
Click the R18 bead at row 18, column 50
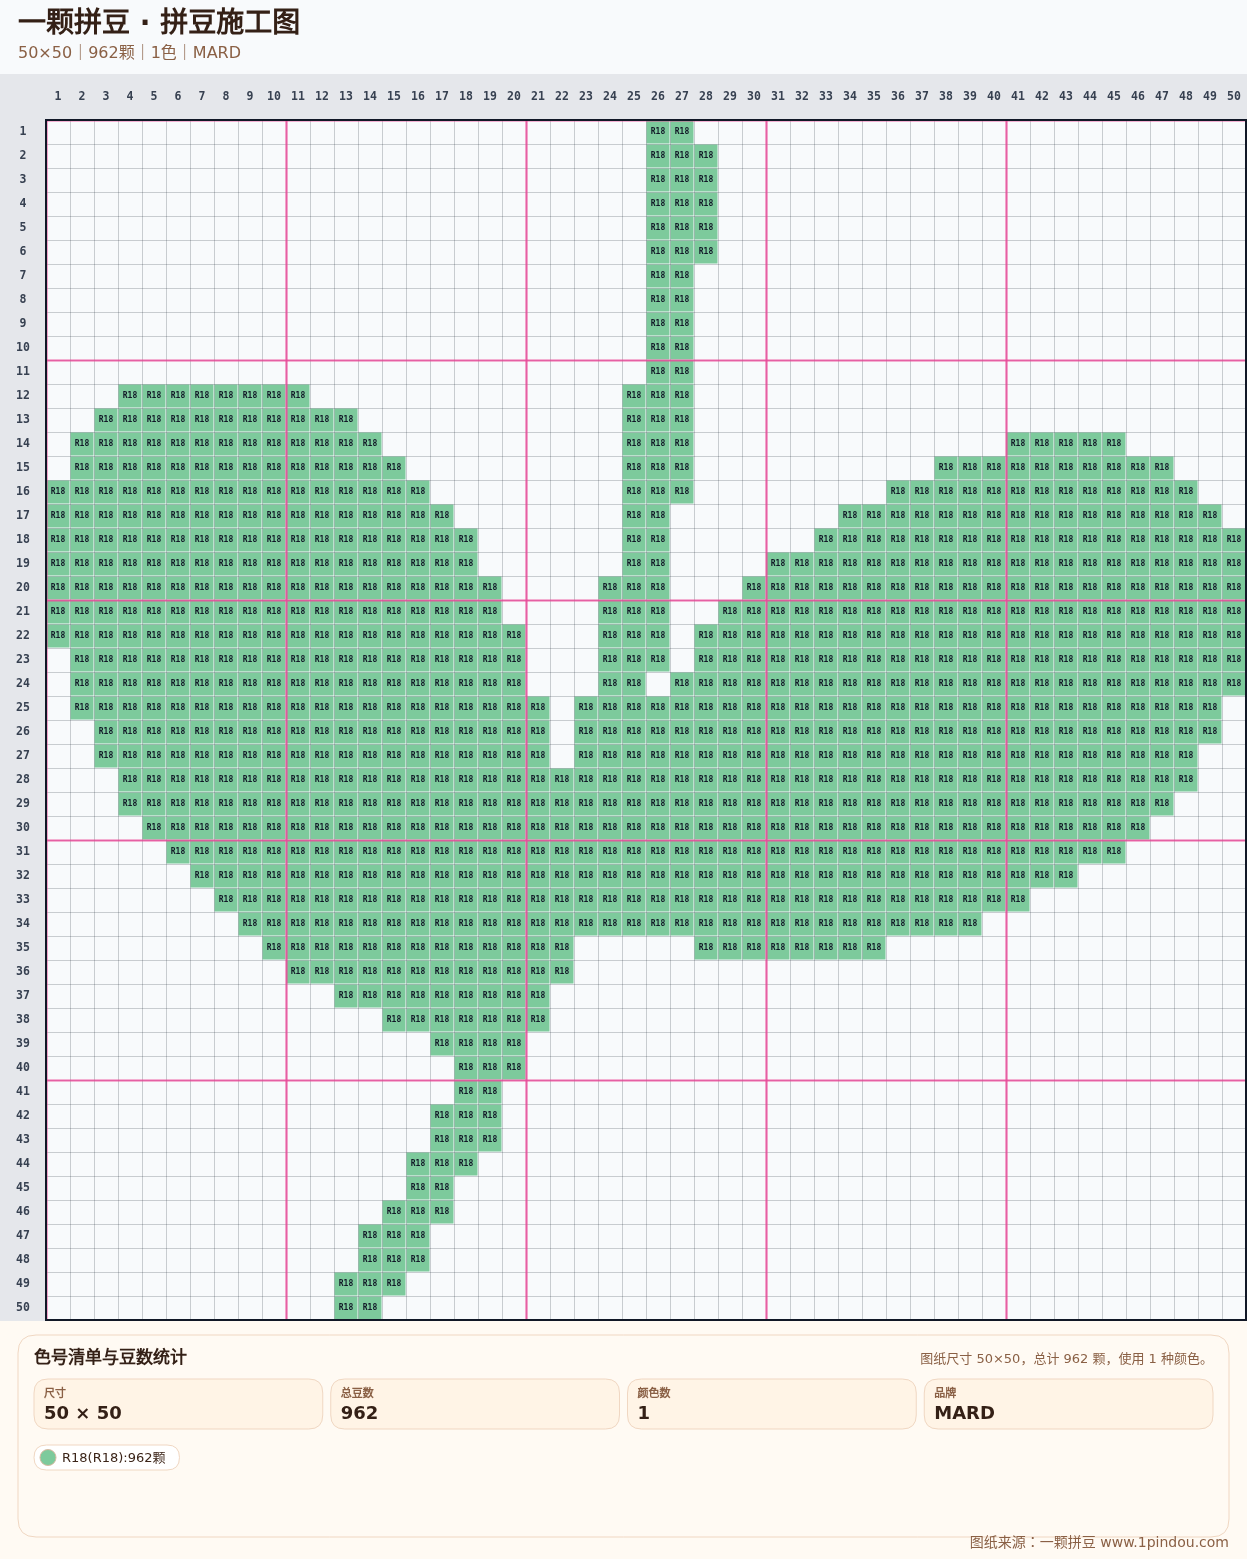pyautogui.click(x=1234, y=539)
